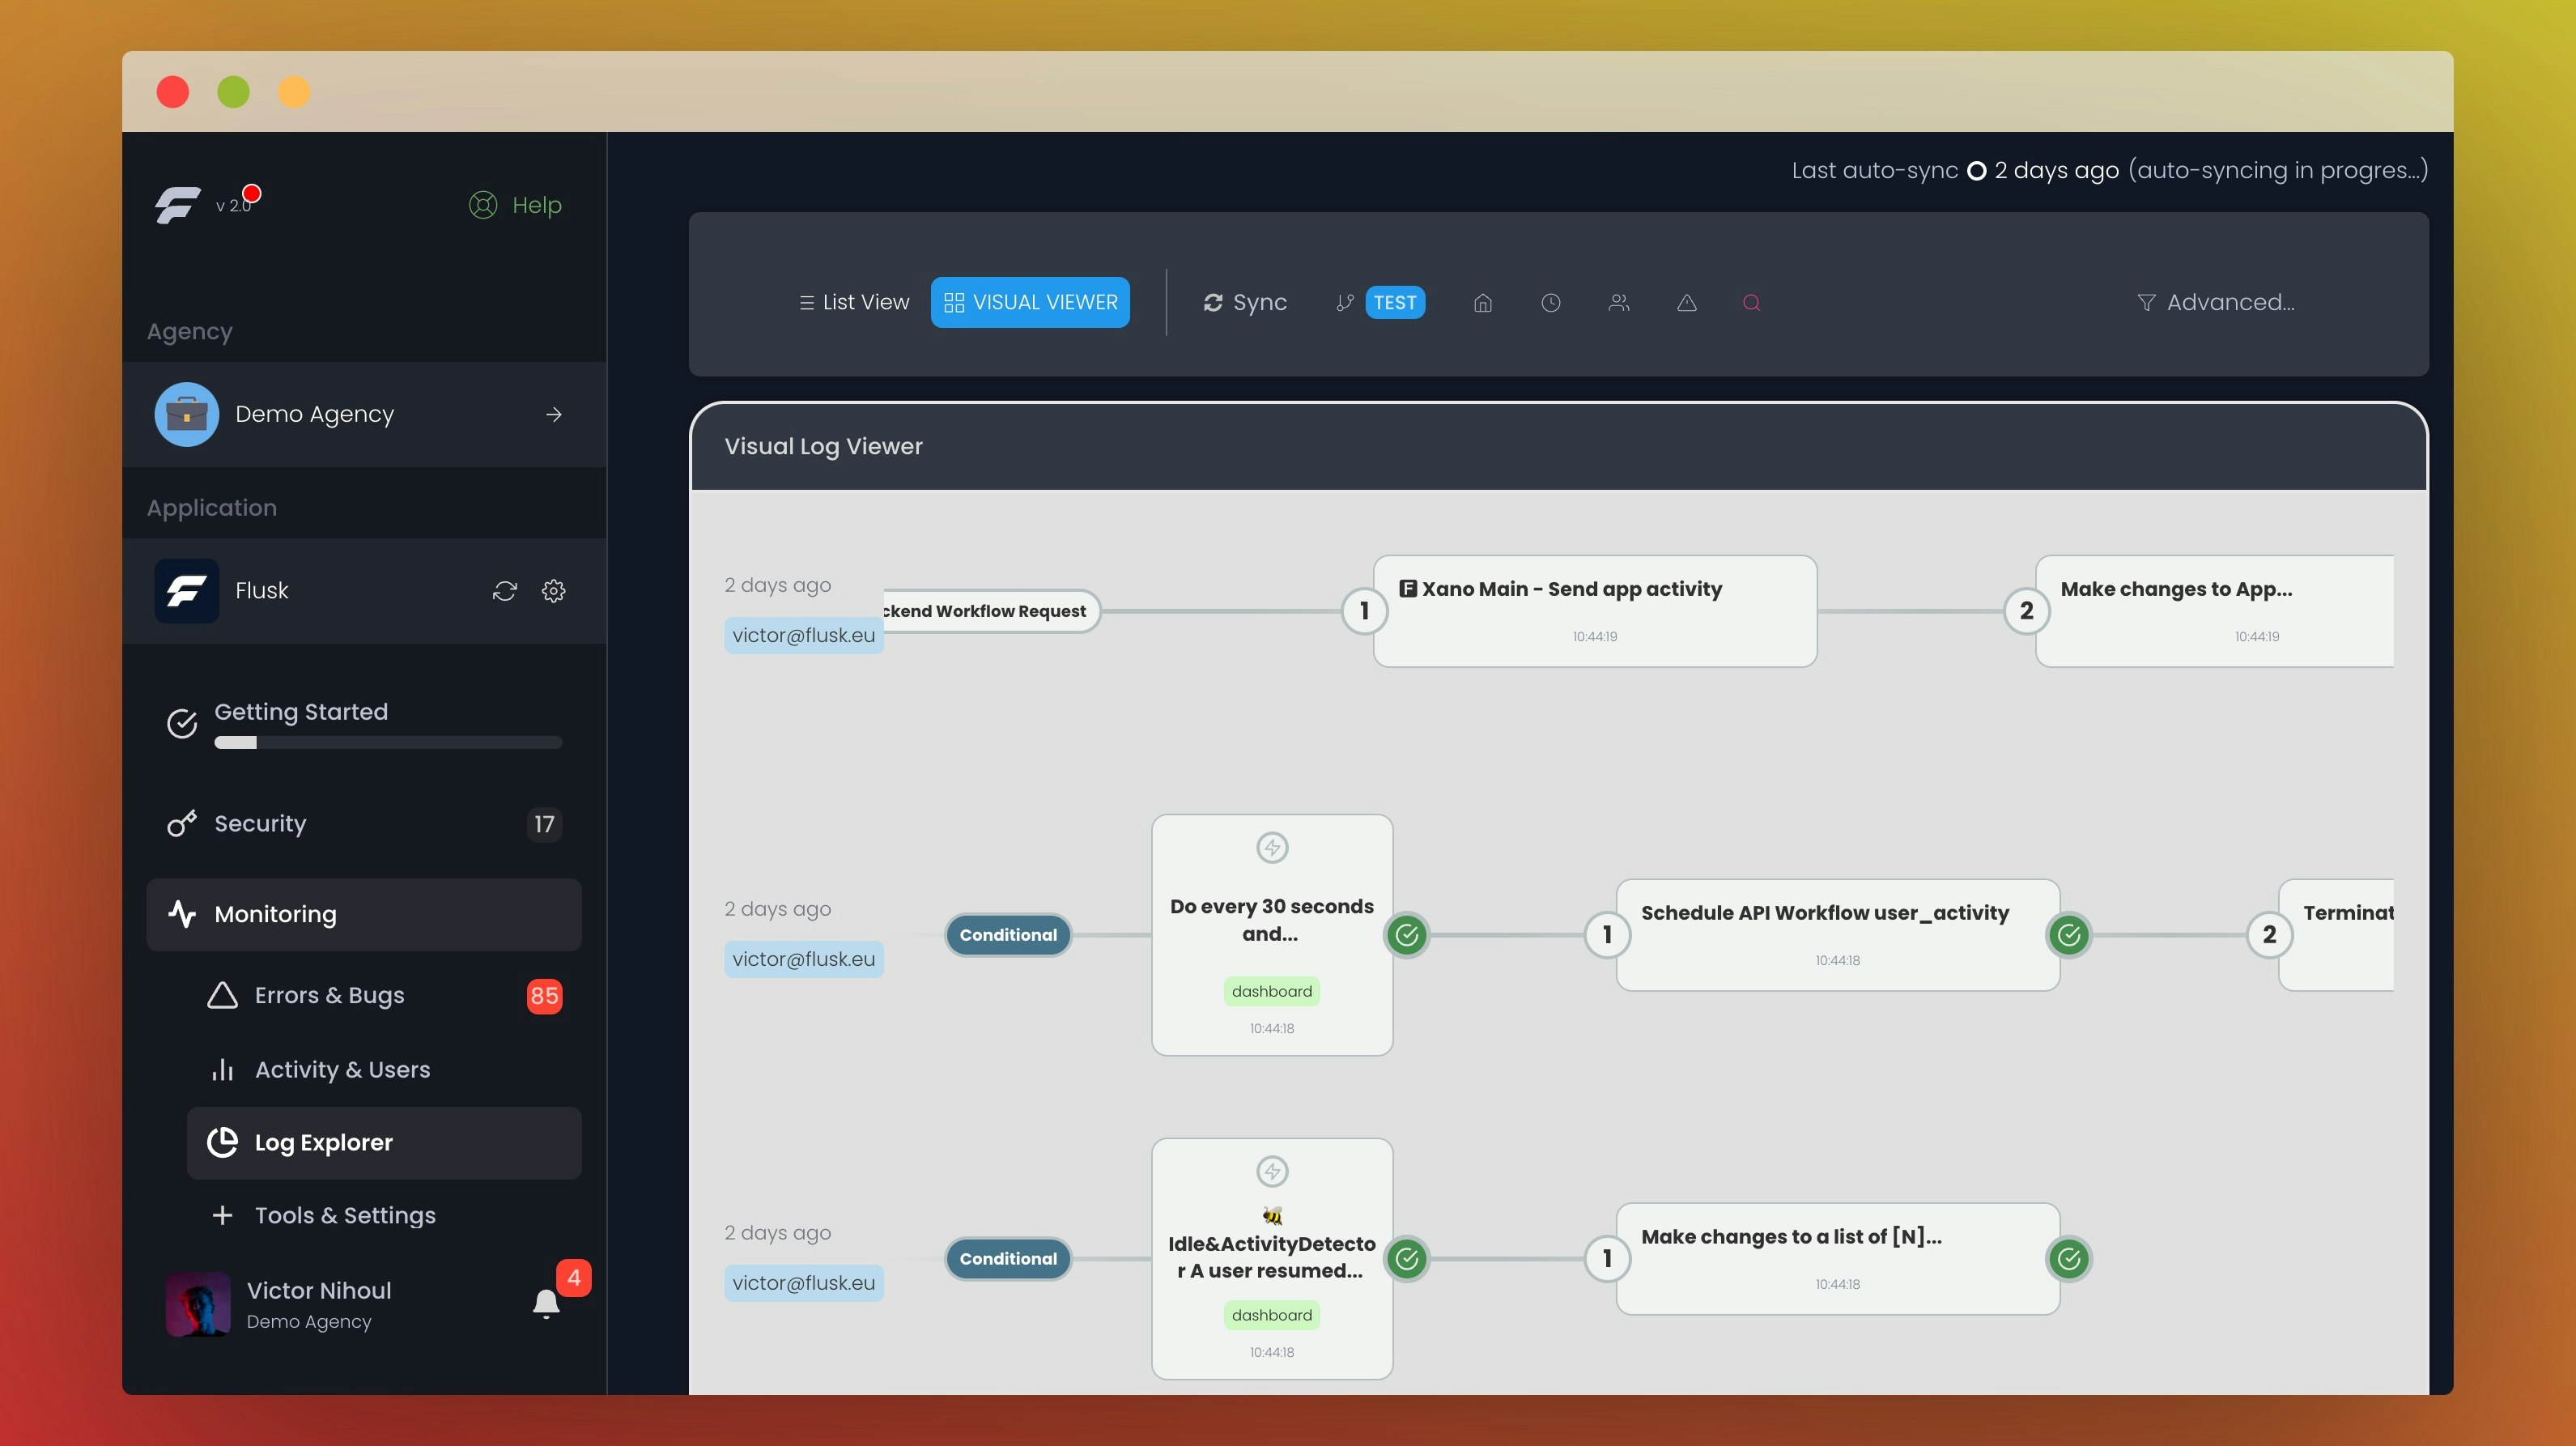Click the Errors & Bugs 85 badge

[544, 995]
